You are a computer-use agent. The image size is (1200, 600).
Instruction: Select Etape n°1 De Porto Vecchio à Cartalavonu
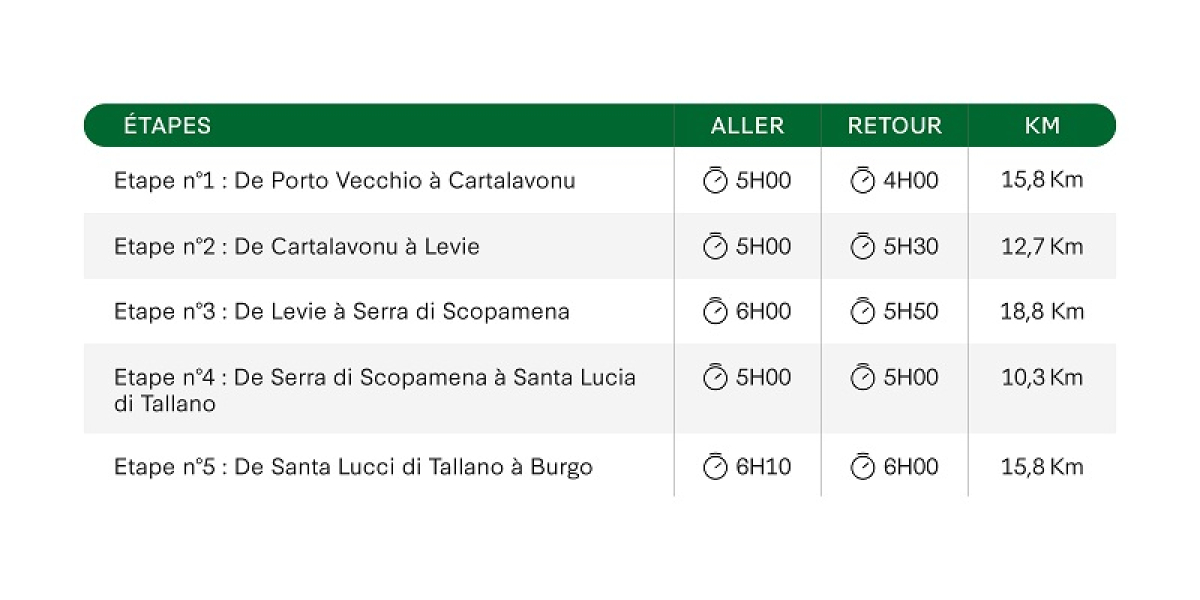coord(345,181)
